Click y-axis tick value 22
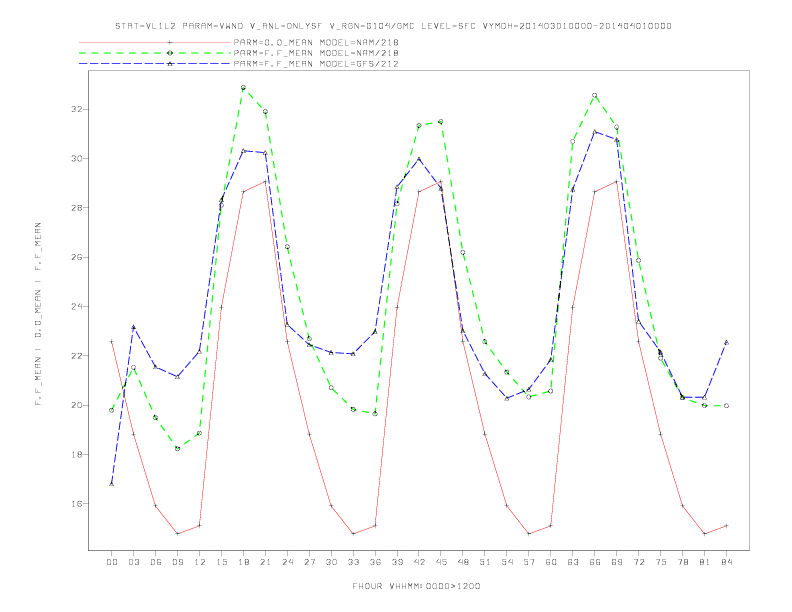 click(x=76, y=355)
